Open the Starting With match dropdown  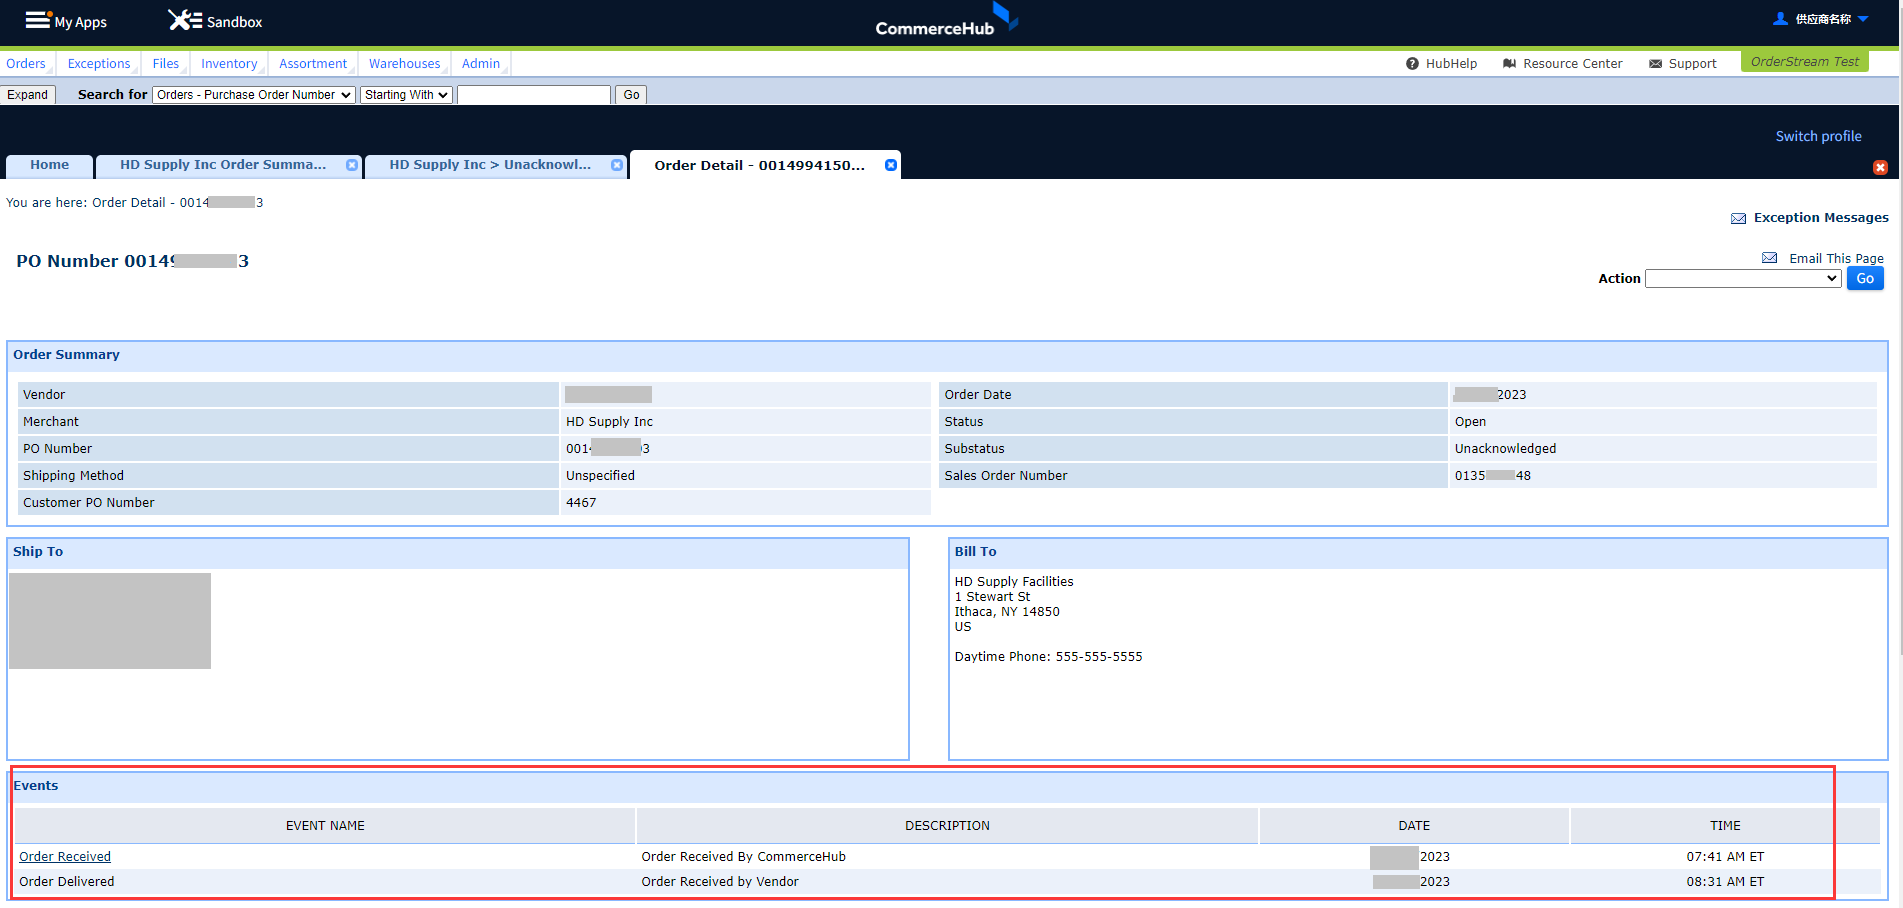click(x=406, y=95)
